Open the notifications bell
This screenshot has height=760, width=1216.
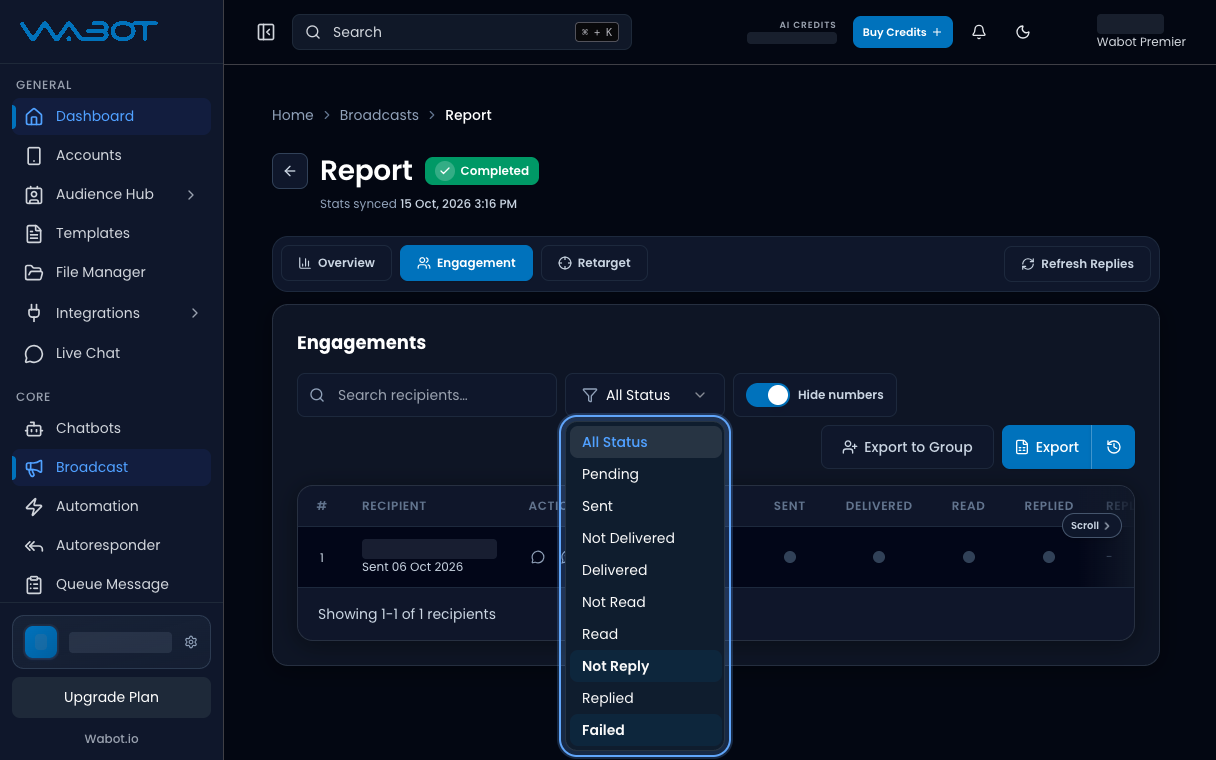click(979, 32)
